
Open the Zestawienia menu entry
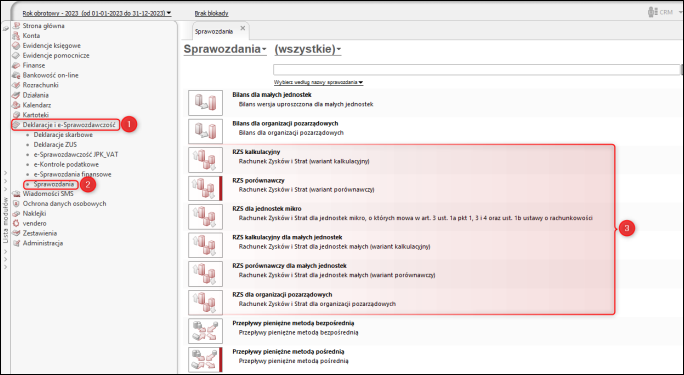40,233
